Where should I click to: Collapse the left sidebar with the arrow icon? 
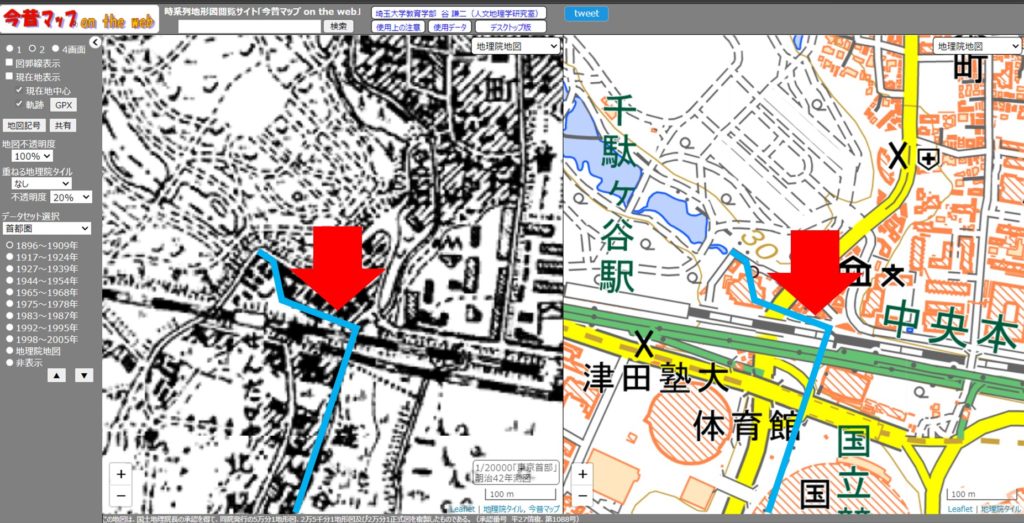click(x=95, y=43)
